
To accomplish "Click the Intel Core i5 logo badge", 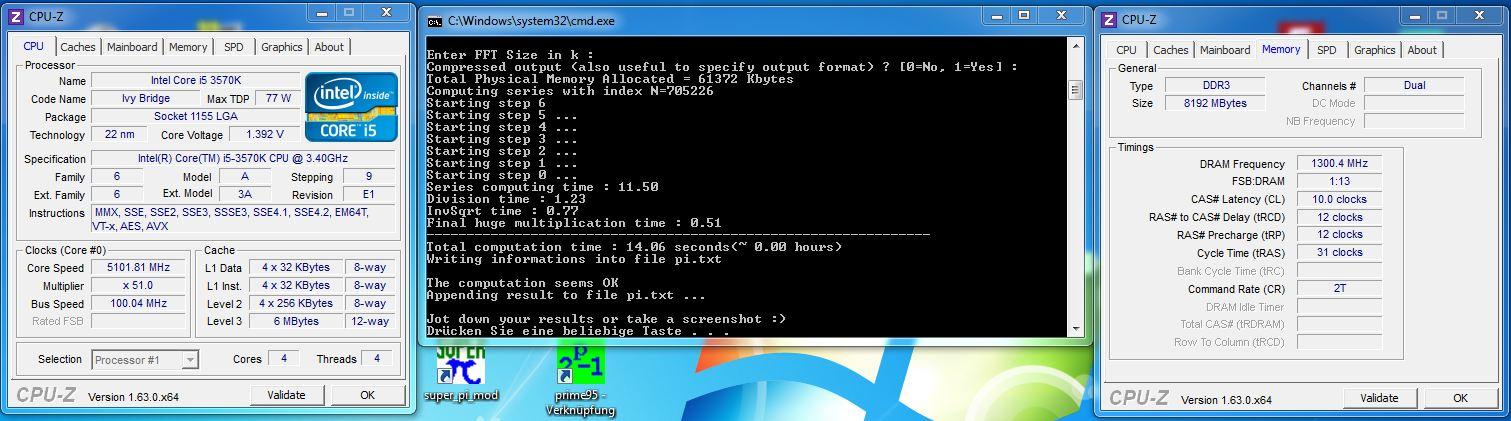I will (x=350, y=106).
